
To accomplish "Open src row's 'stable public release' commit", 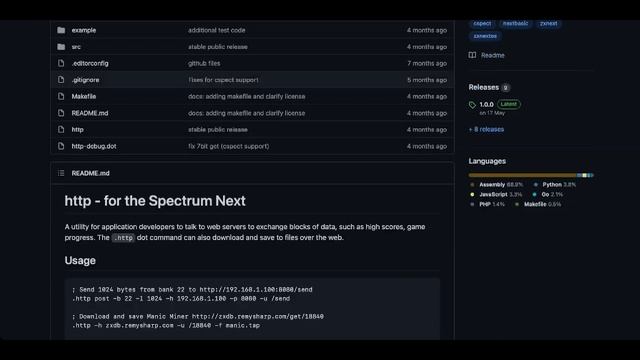I will coord(218,47).
